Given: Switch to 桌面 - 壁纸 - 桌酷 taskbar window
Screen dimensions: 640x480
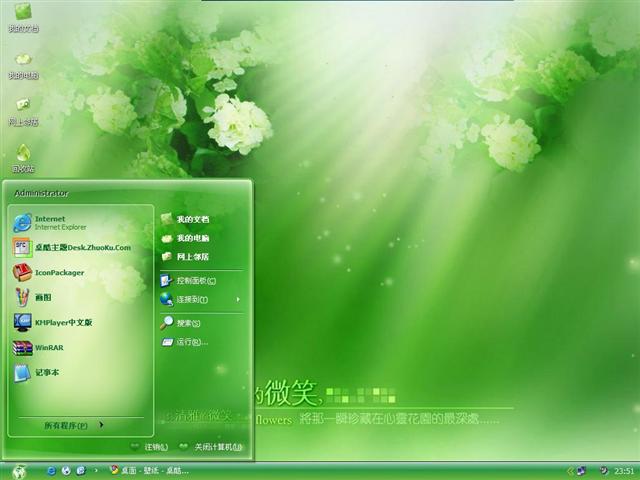Looking at the screenshot, I should (149, 471).
